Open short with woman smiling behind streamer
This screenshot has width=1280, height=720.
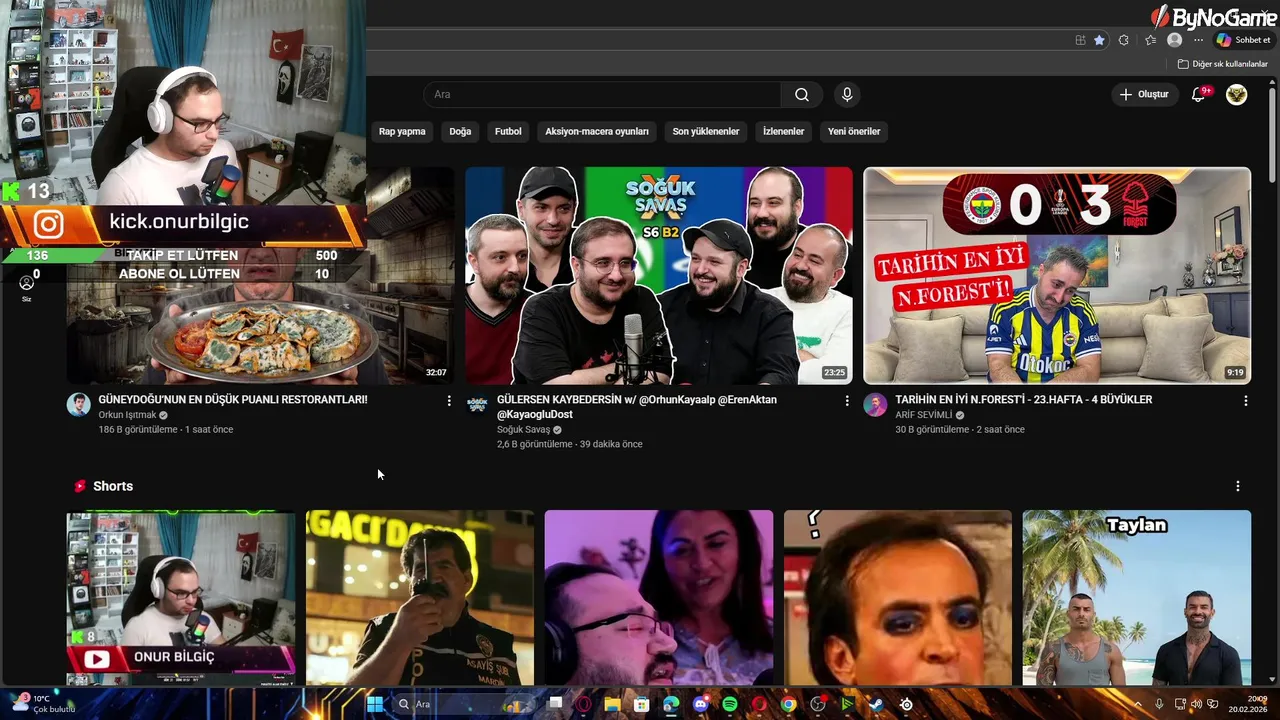(659, 598)
